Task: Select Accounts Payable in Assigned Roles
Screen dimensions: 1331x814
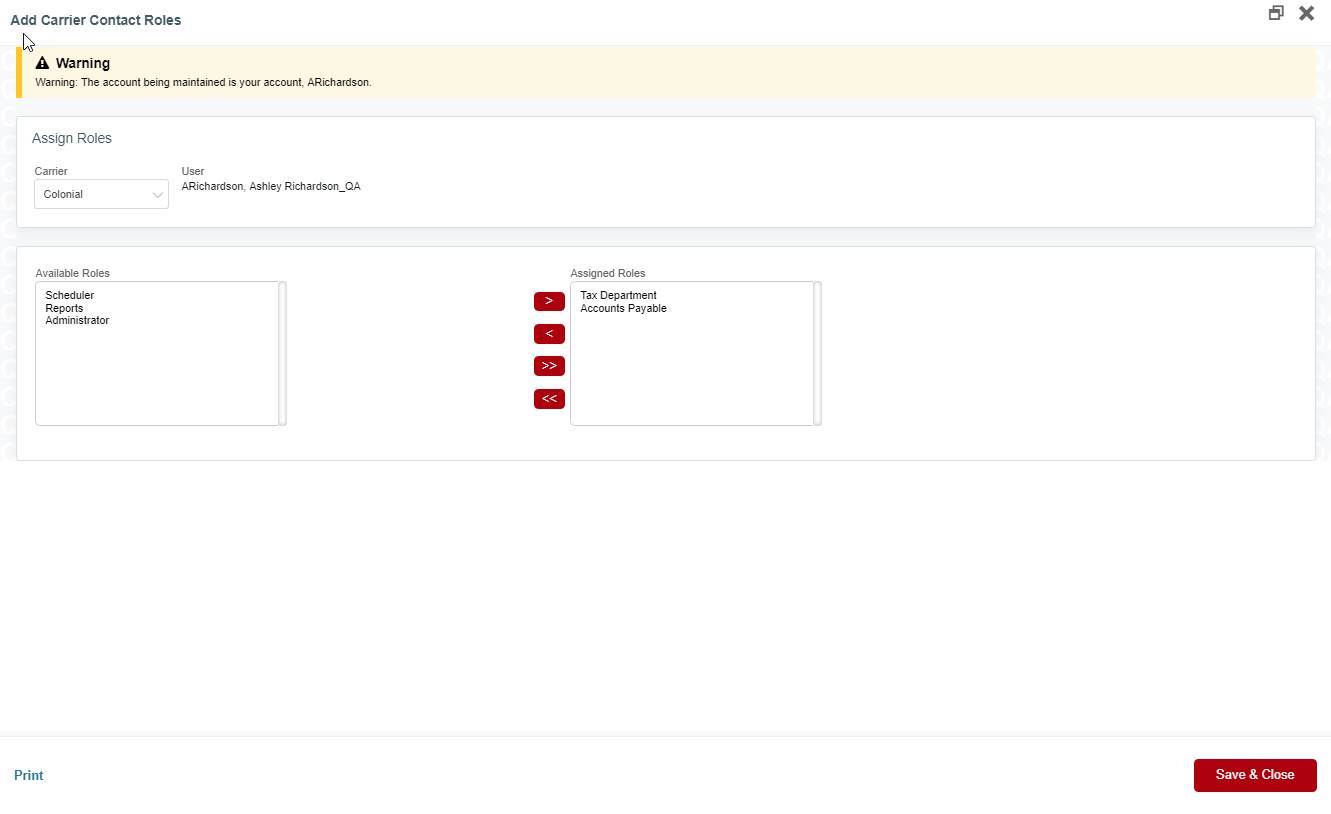Action: pos(622,308)
